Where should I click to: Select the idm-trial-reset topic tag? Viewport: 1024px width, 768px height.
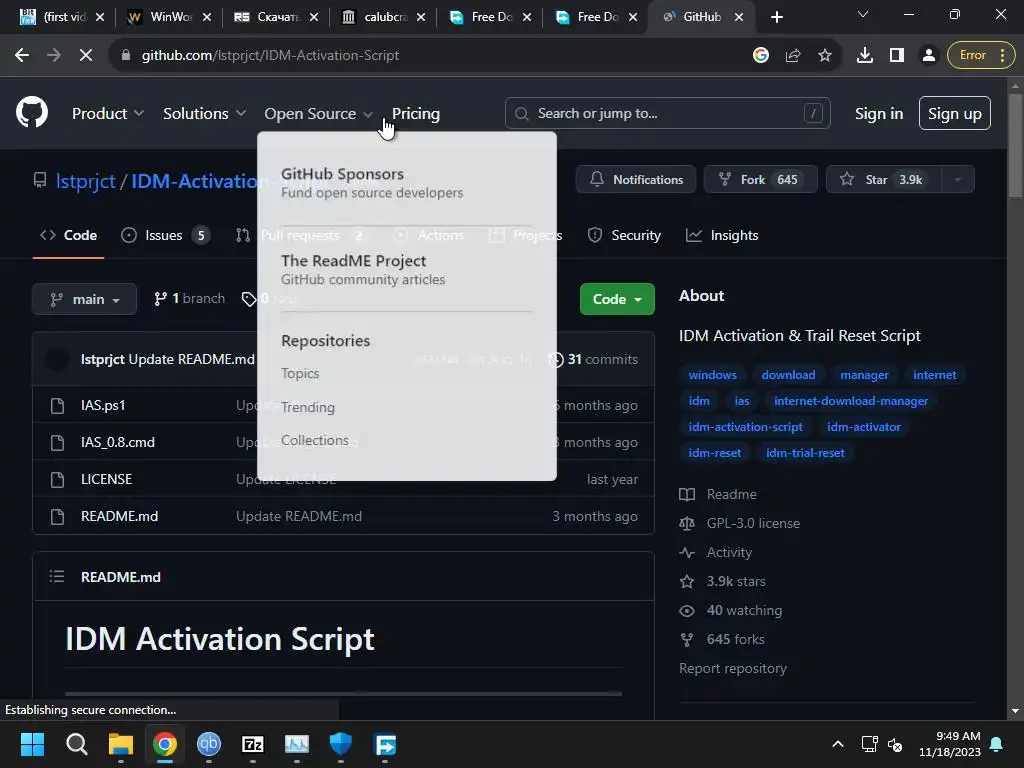click(x=805, y=453)
